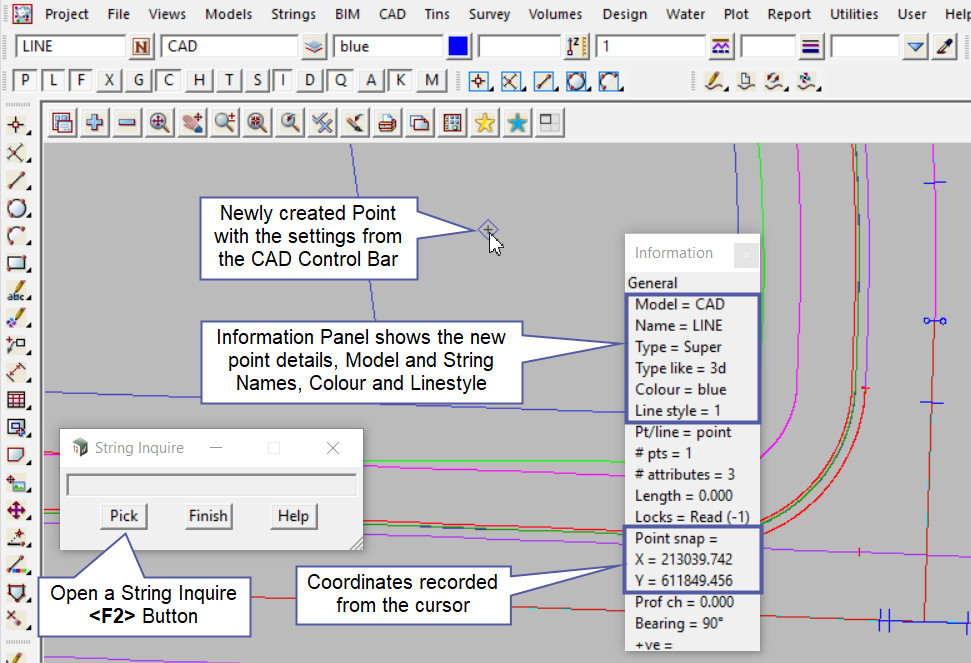
Task: Open model list beside CAD field
Action: [x=314, y=46]
